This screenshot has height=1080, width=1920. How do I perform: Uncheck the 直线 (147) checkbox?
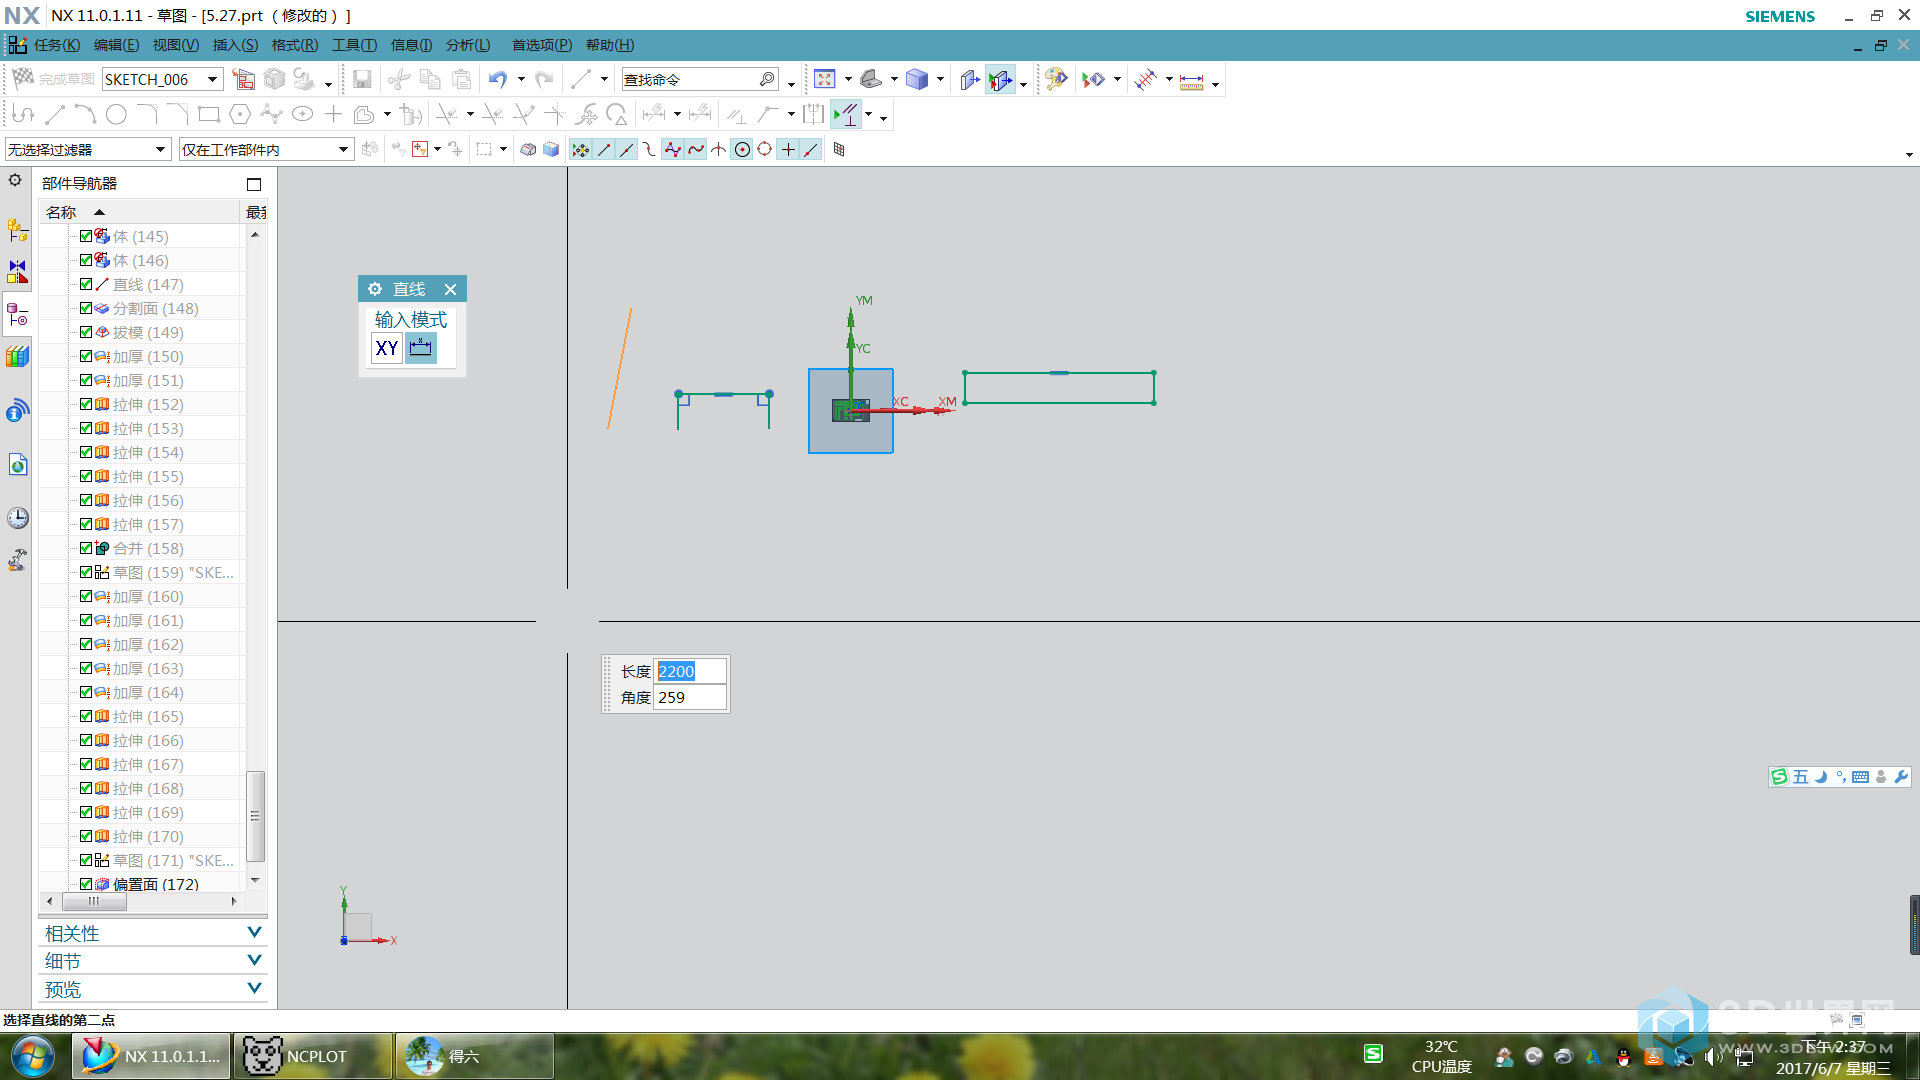click(86, 284)
